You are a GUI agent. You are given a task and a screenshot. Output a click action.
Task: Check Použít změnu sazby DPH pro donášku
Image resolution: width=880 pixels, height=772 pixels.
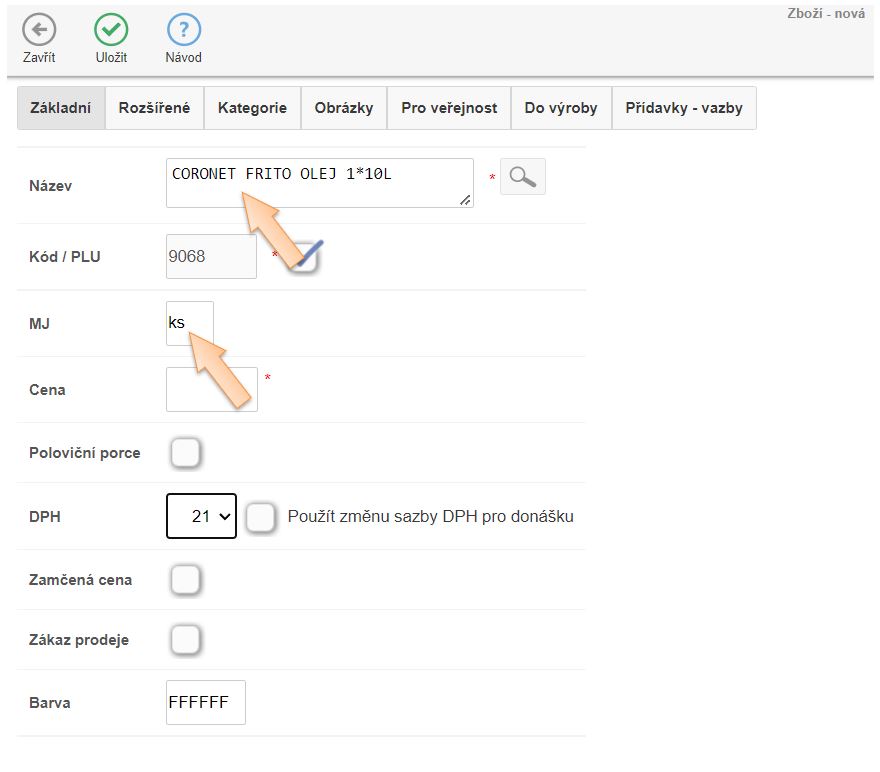click(261, 517)
